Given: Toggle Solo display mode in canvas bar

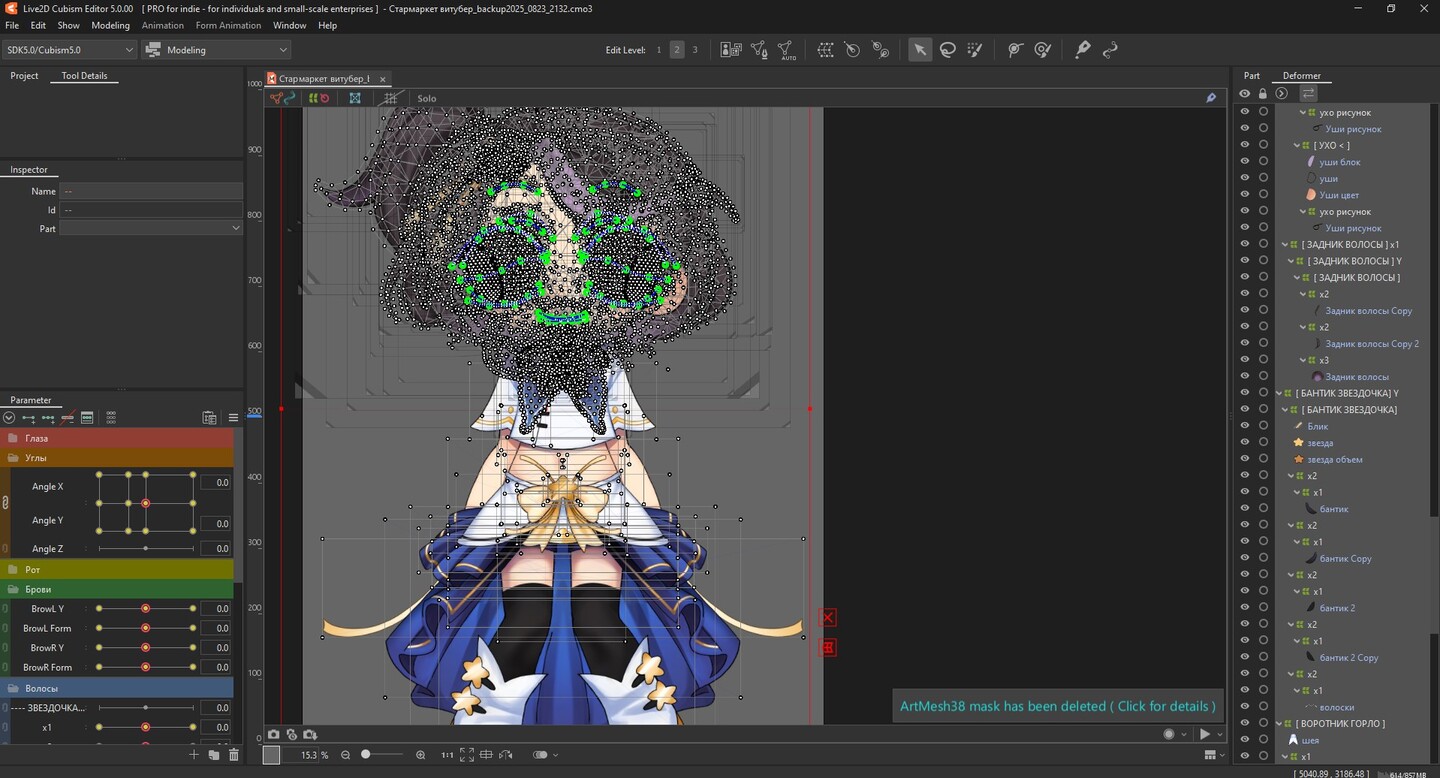Looking at the screenshot, I should click(427, 99).
